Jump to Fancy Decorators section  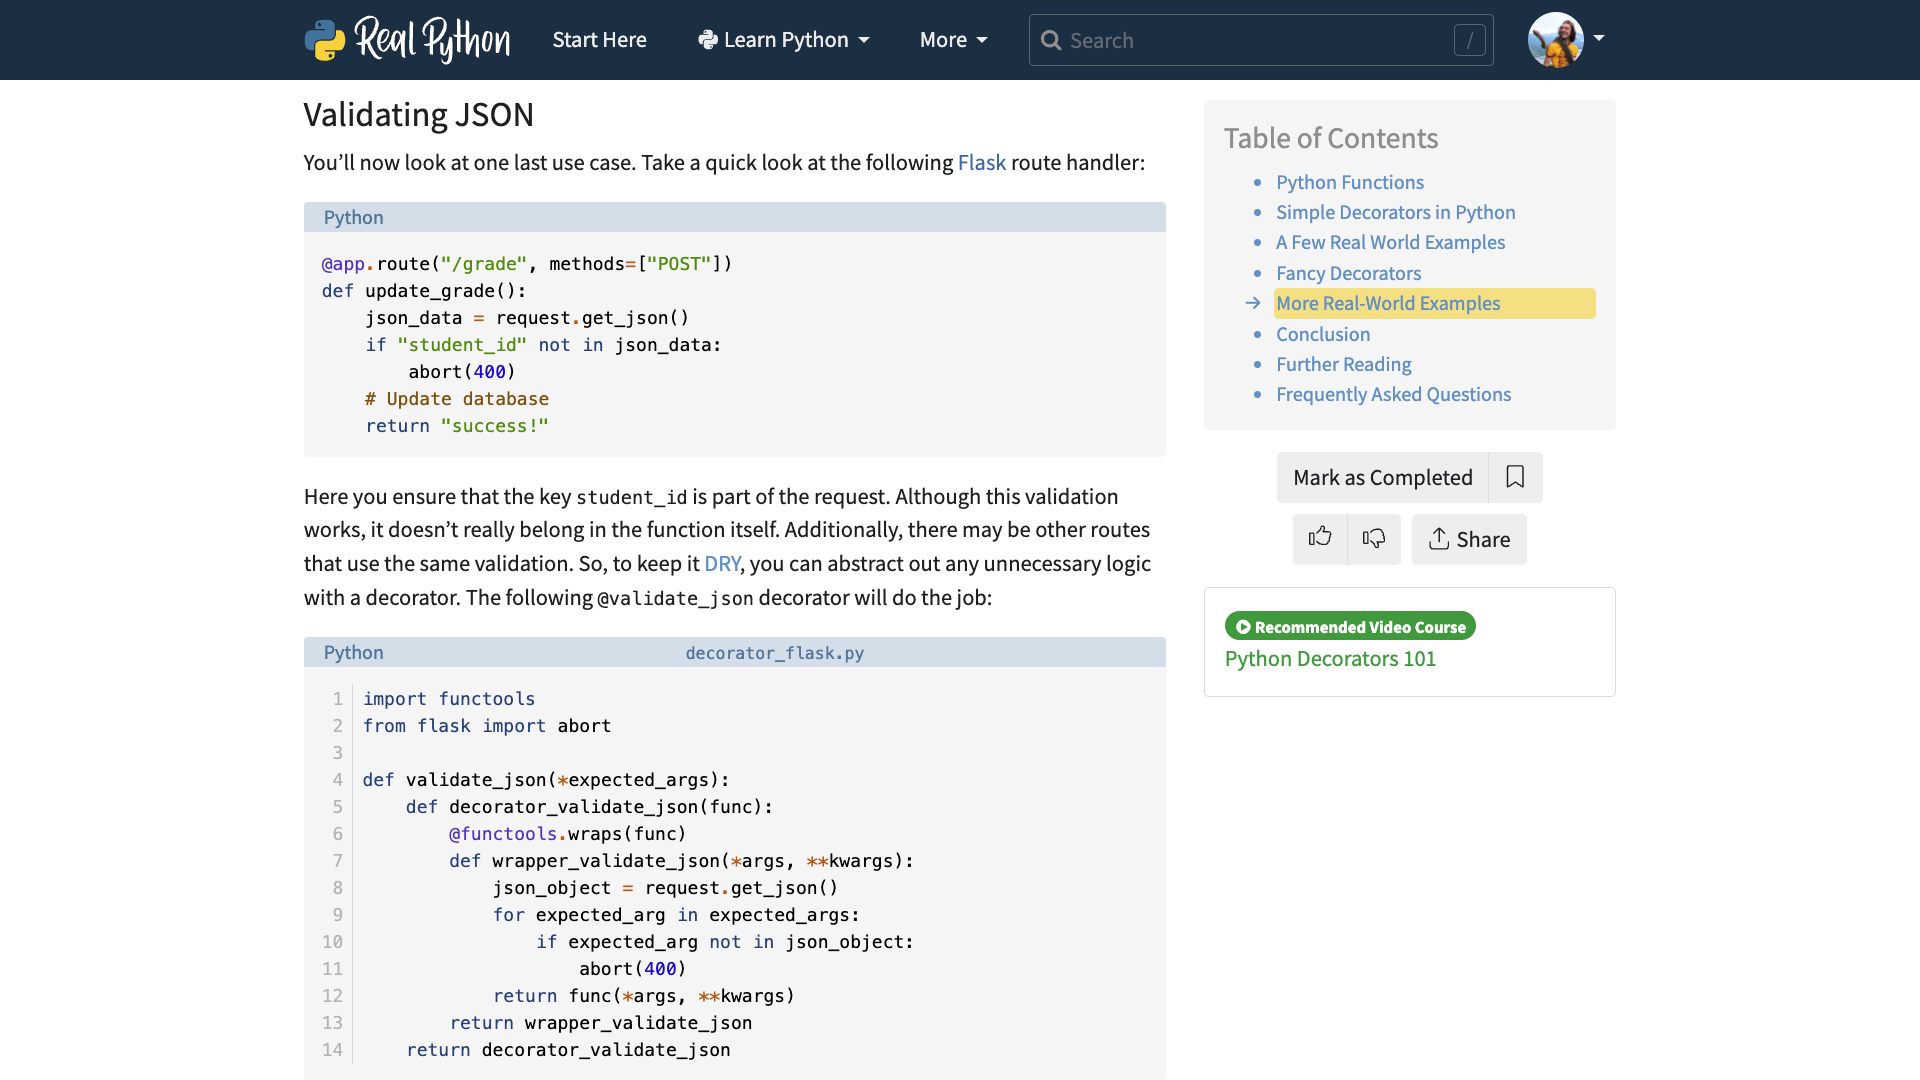click(x=1348, y=273)
